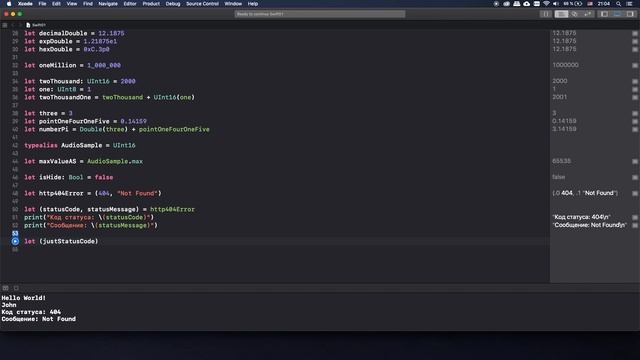Click the 'let http404Error' tuple line
640x360 pixels.
pos(93,193)
